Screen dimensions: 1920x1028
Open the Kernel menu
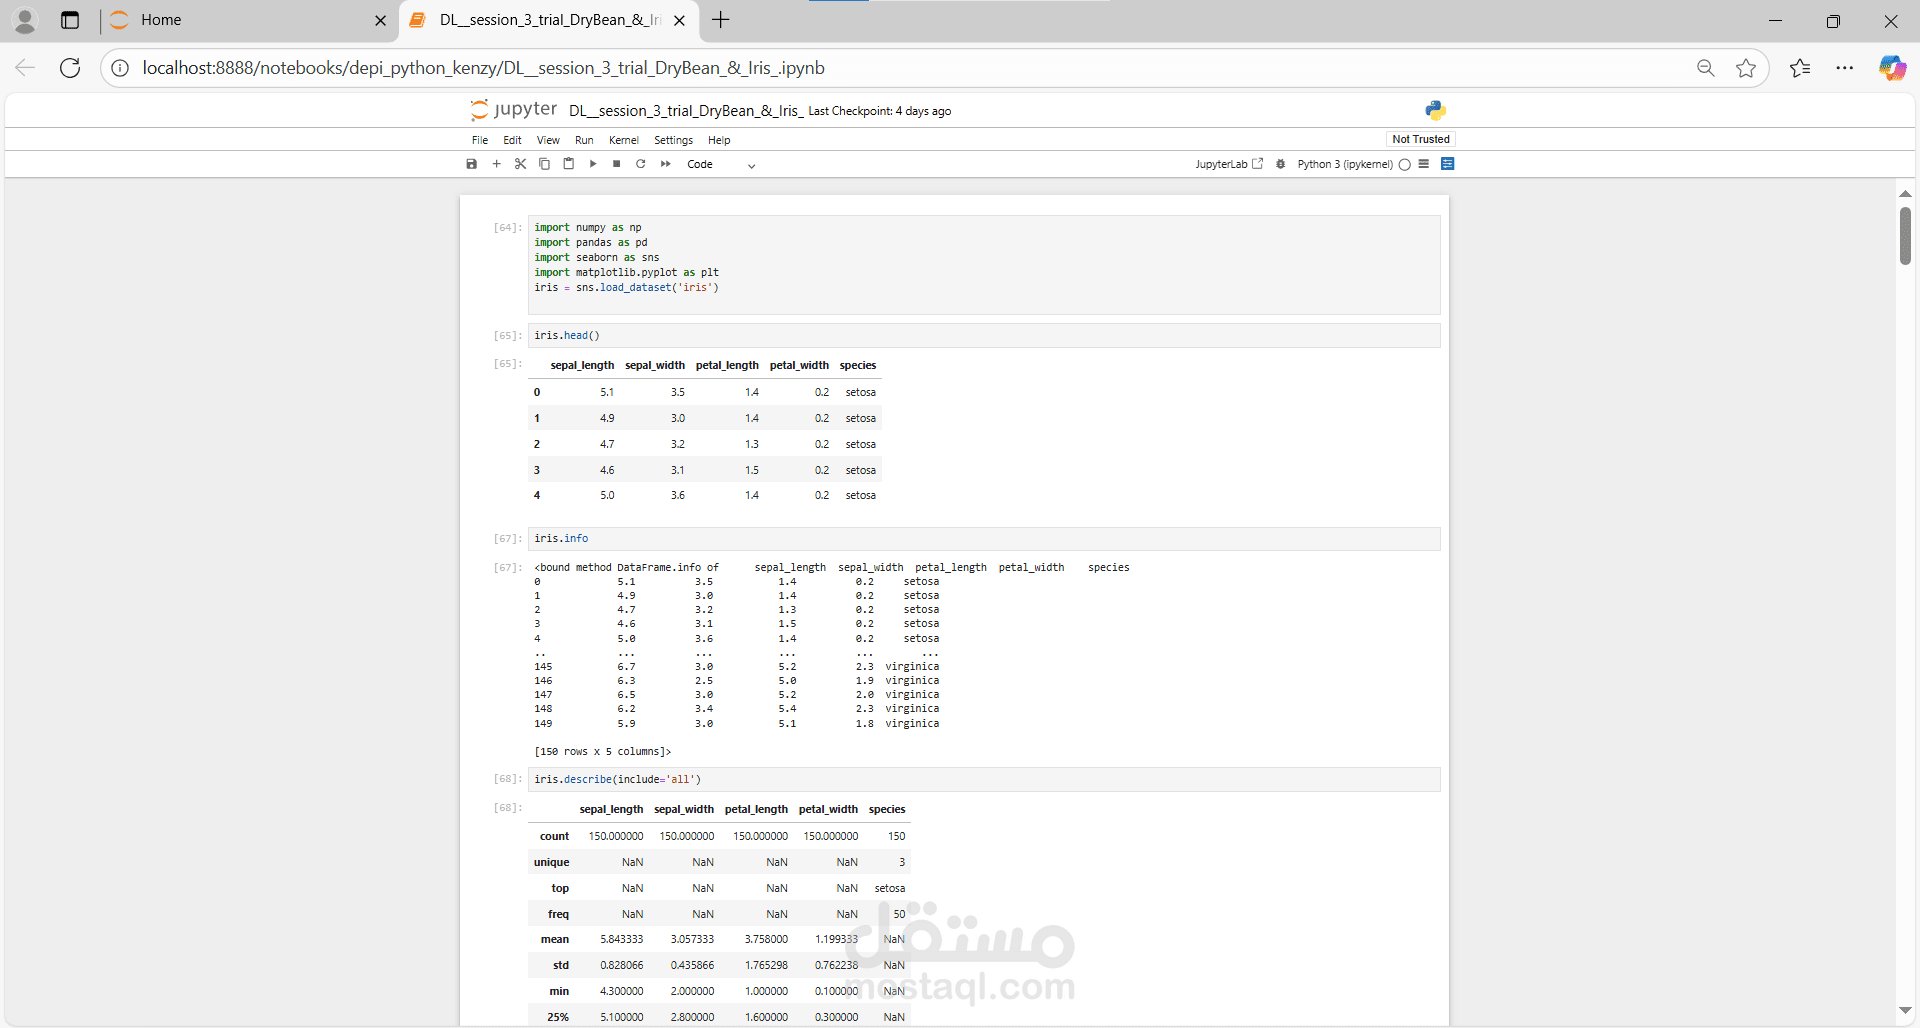624,140
